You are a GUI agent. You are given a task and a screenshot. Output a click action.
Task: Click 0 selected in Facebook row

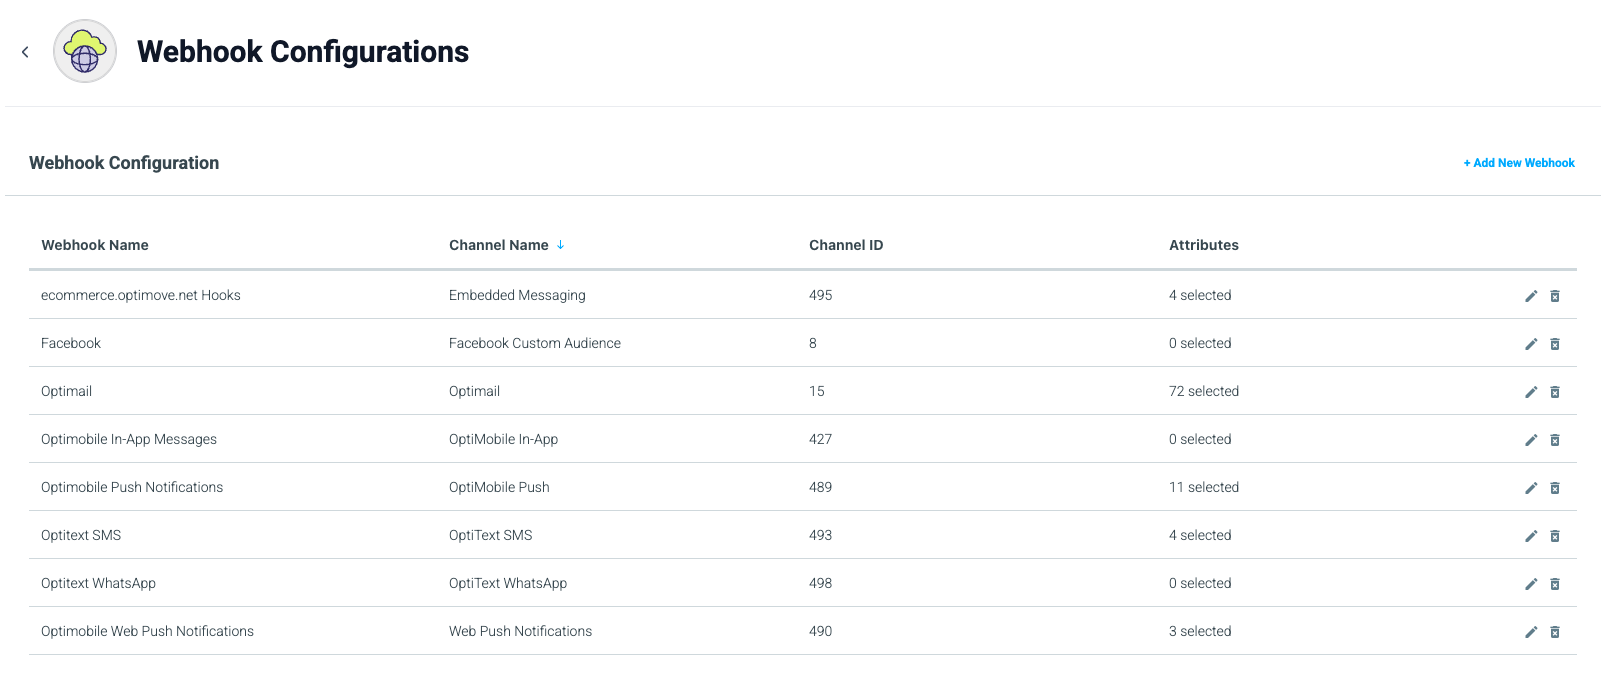click(1200, 343)
